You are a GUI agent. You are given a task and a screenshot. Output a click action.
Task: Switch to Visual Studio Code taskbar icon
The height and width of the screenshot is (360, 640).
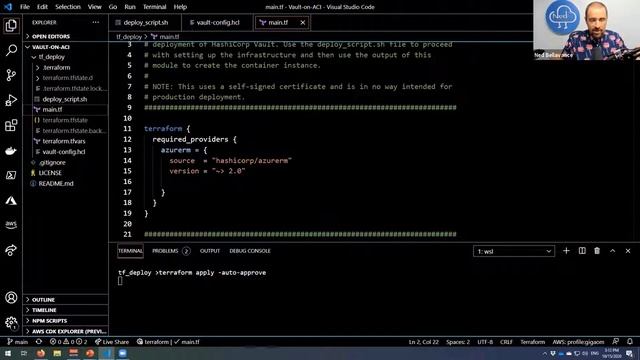point(106,353)
